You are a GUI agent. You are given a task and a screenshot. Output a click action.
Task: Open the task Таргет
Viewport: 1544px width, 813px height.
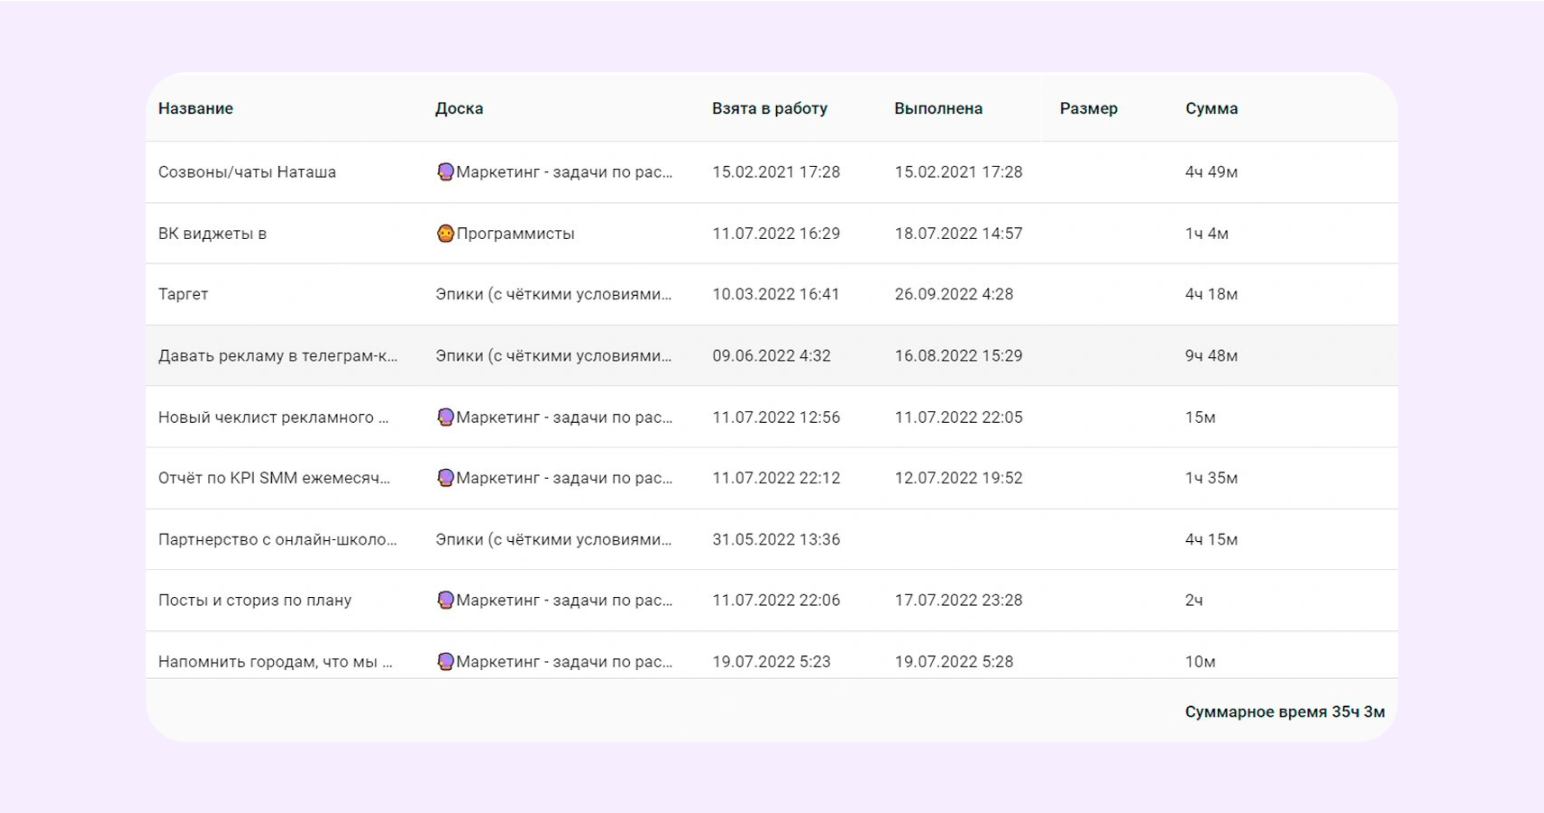pyautogui.click(x=183, y=294)
